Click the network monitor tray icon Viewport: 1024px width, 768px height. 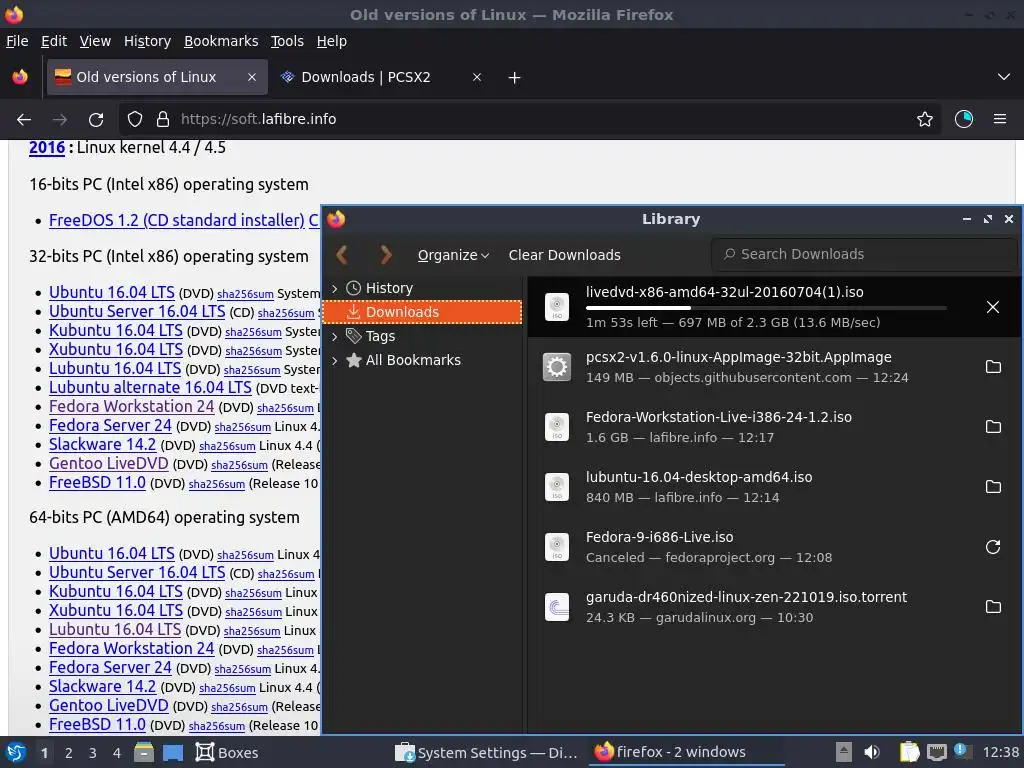[x=937, y=752]
